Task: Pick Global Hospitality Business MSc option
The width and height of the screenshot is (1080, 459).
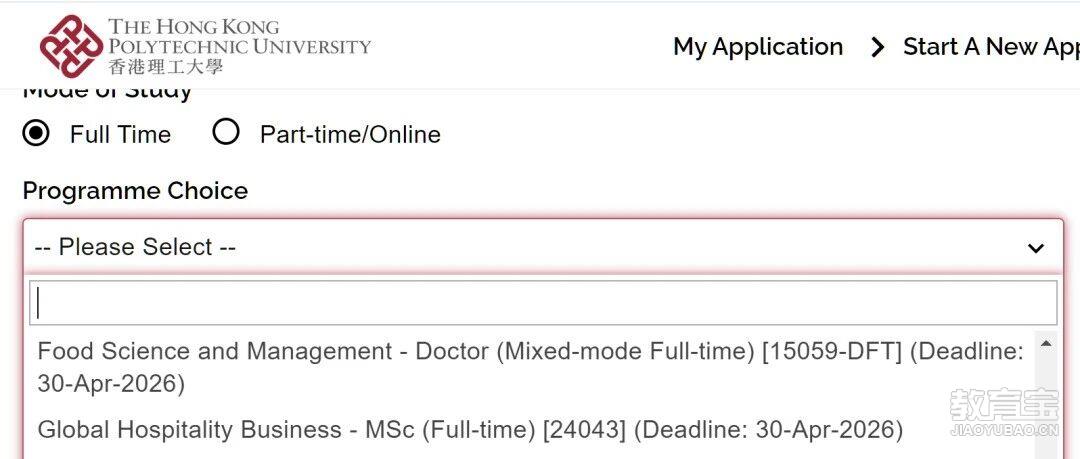Action: coord(470,430)
